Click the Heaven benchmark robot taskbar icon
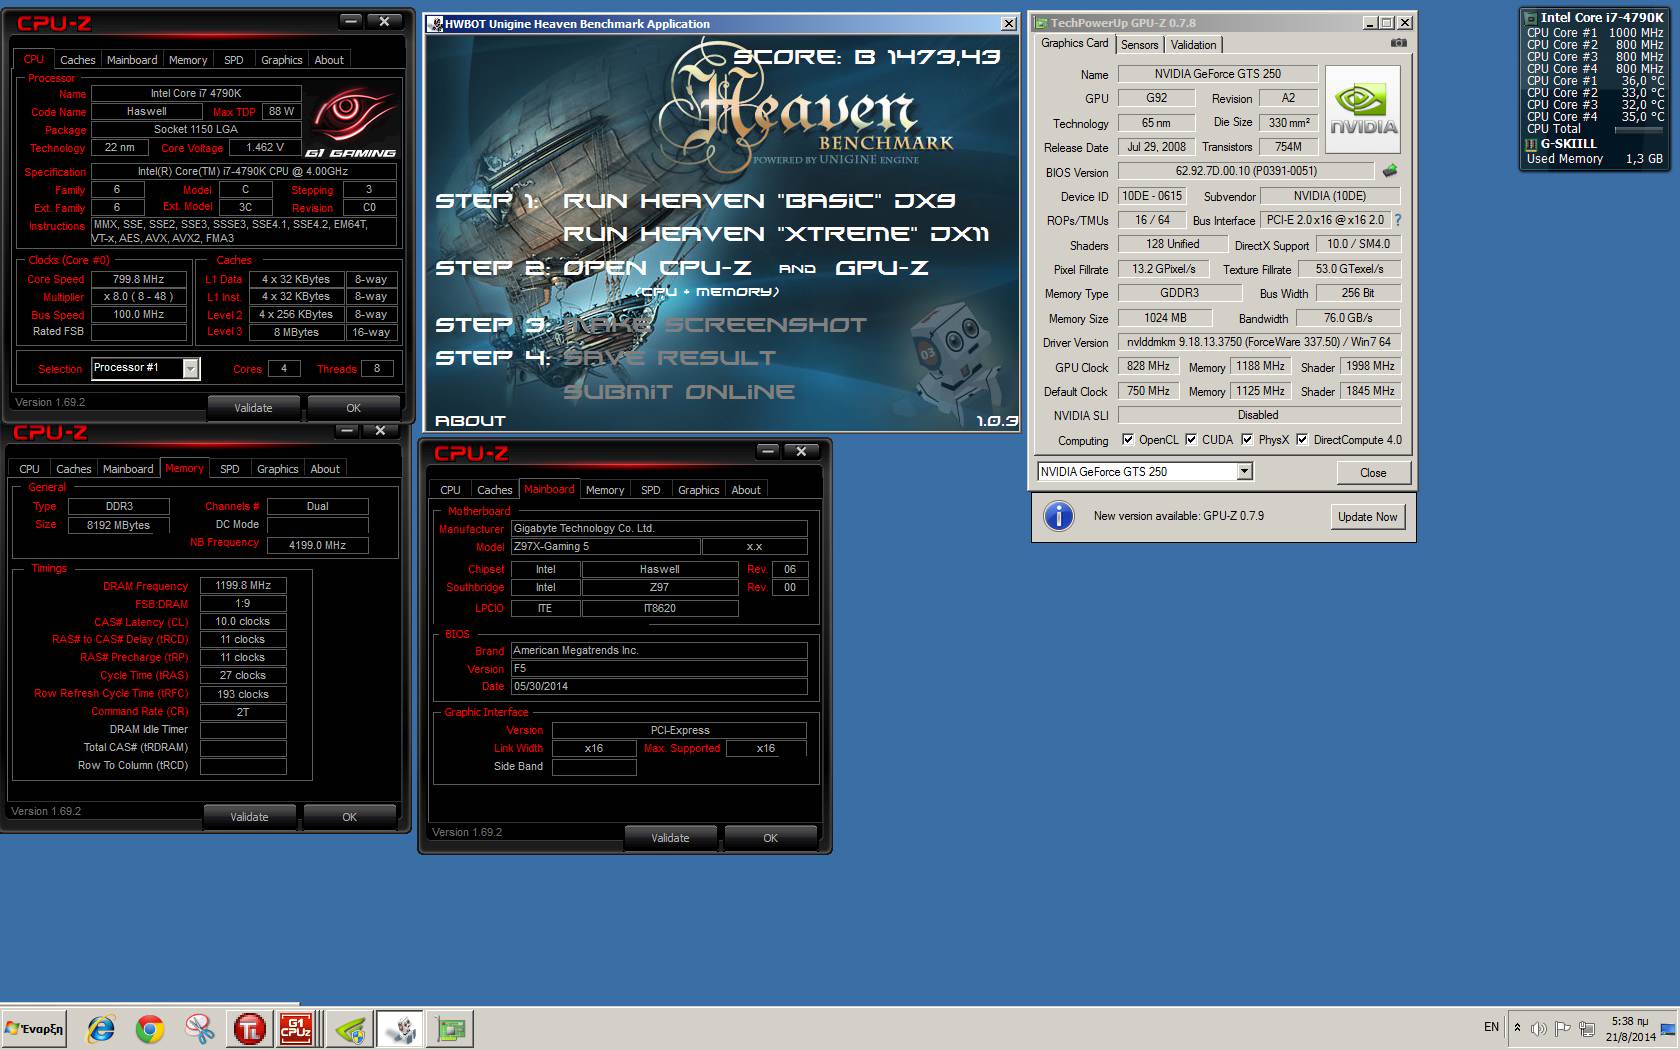 tap(401, 1028)
